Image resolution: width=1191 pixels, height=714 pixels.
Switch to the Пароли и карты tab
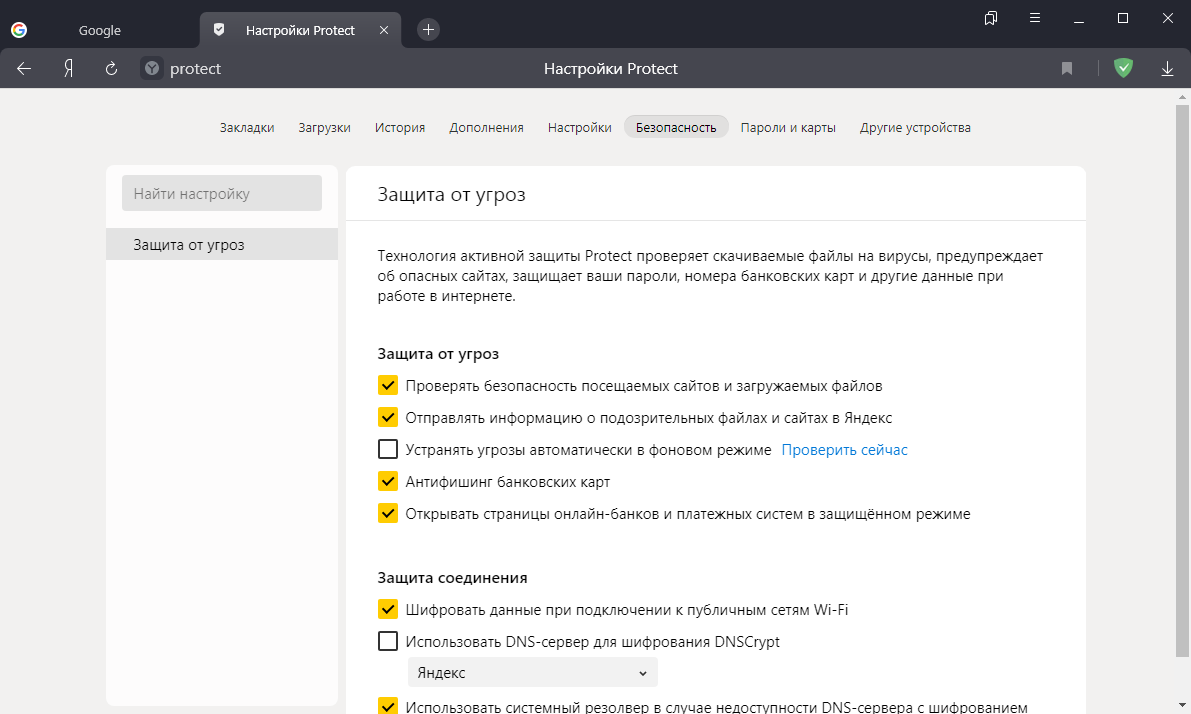[788, 127]
